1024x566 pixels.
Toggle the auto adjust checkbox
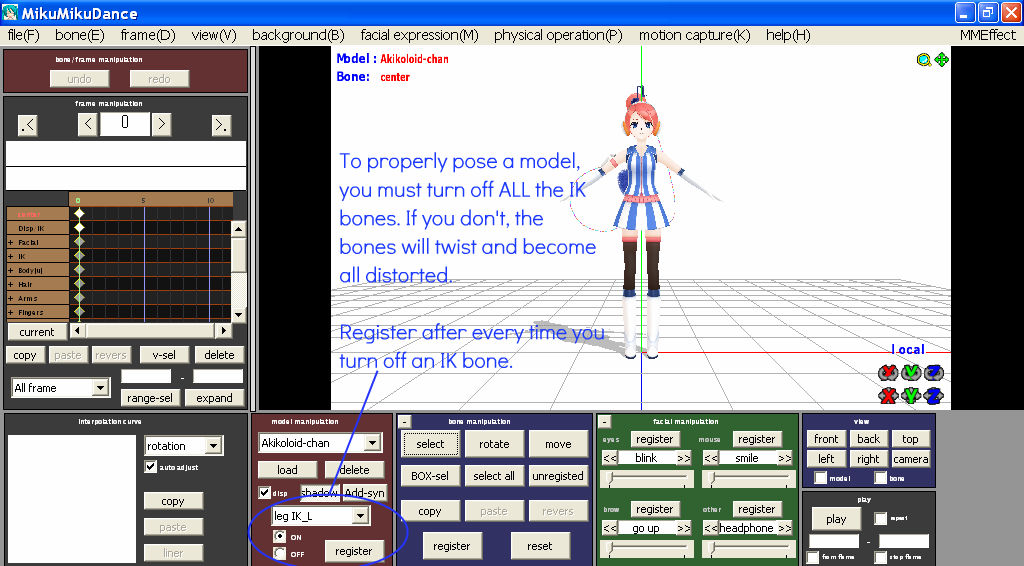pos(151,466)
